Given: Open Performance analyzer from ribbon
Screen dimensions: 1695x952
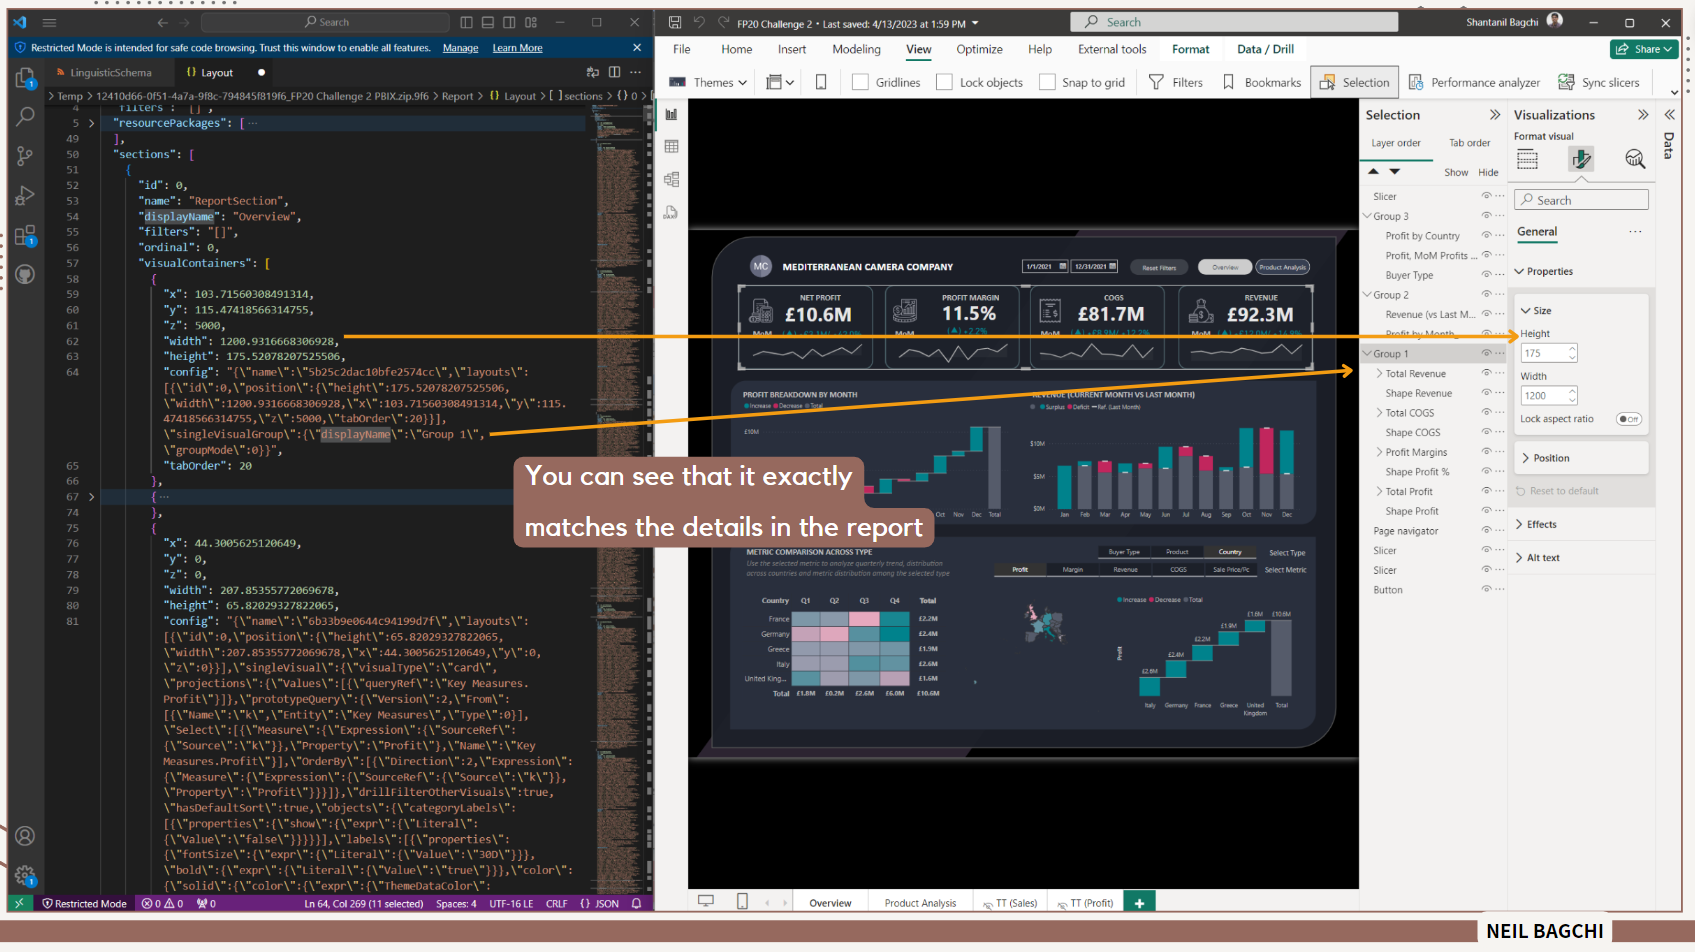Looking at the screenshot, I should 1474,82.
